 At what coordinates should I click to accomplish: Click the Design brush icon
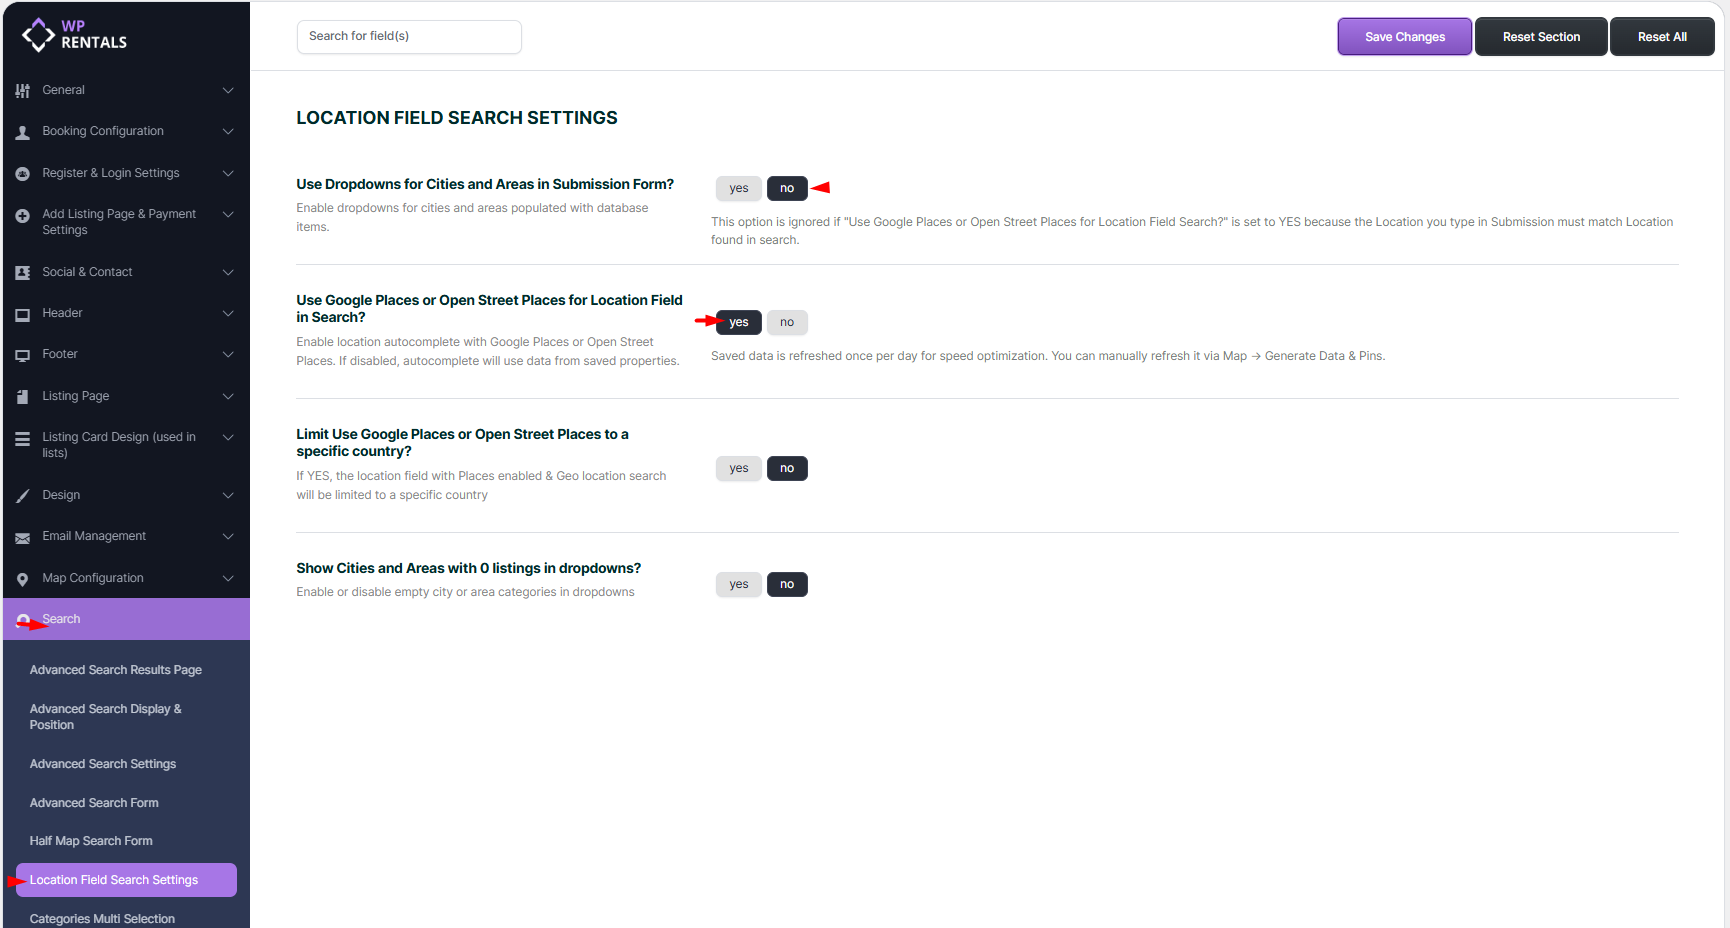click(x=23, y=496)
